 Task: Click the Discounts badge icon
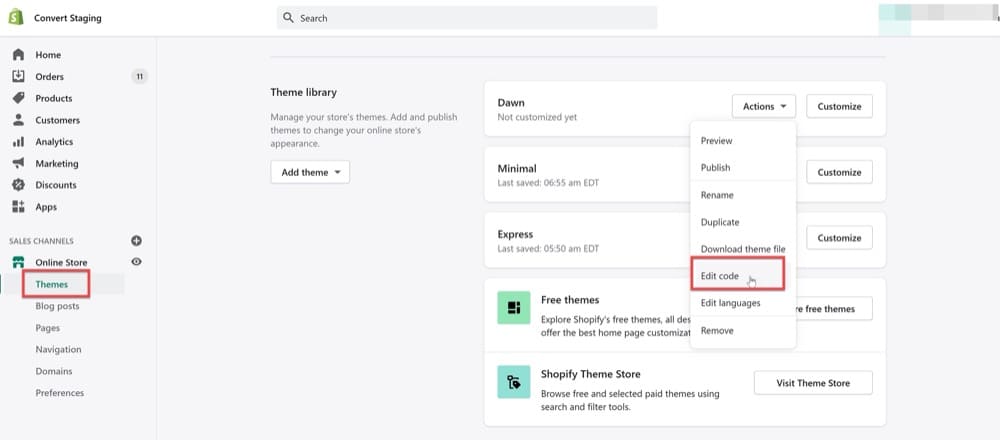18,185
